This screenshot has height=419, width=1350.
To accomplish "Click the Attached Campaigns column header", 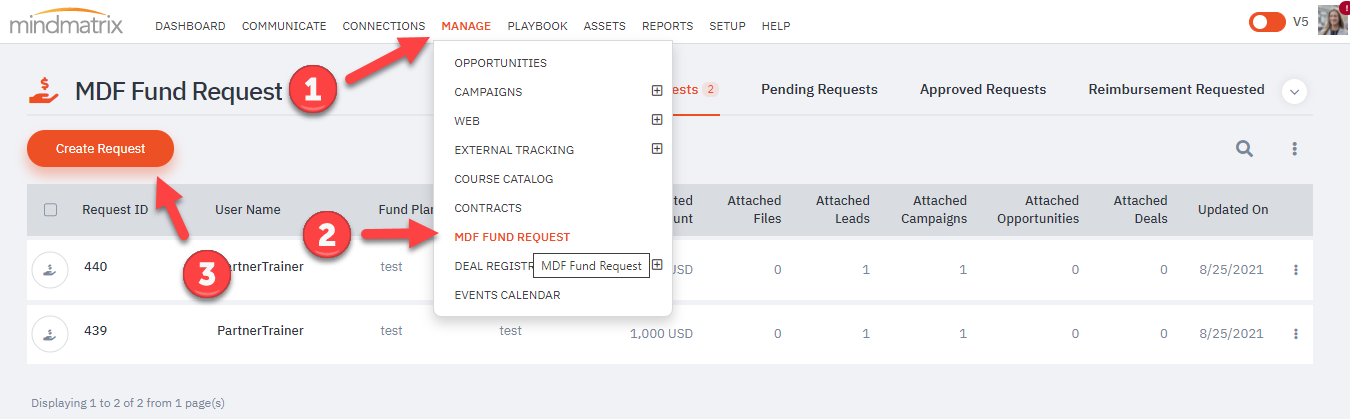I will click(x=933, y=210).
